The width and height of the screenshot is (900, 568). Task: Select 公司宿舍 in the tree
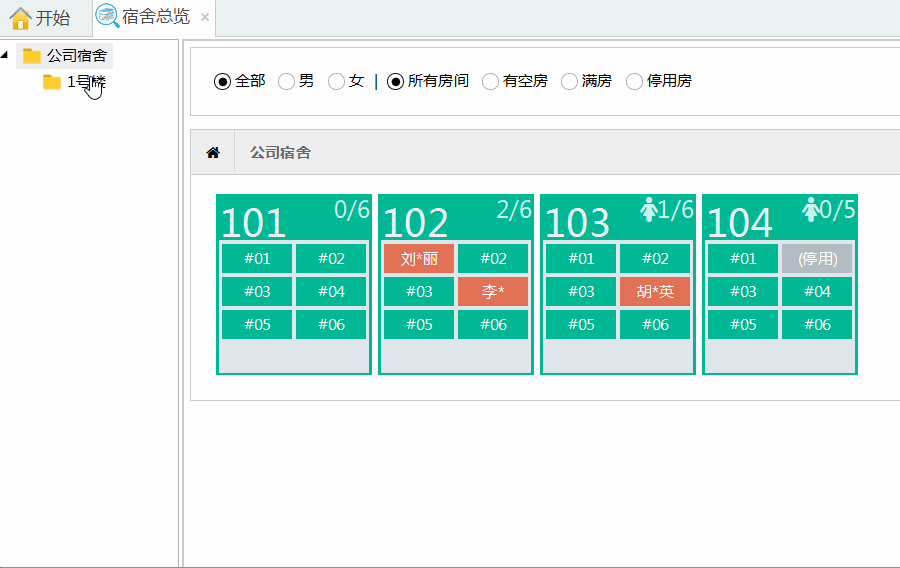pos(77,56)
